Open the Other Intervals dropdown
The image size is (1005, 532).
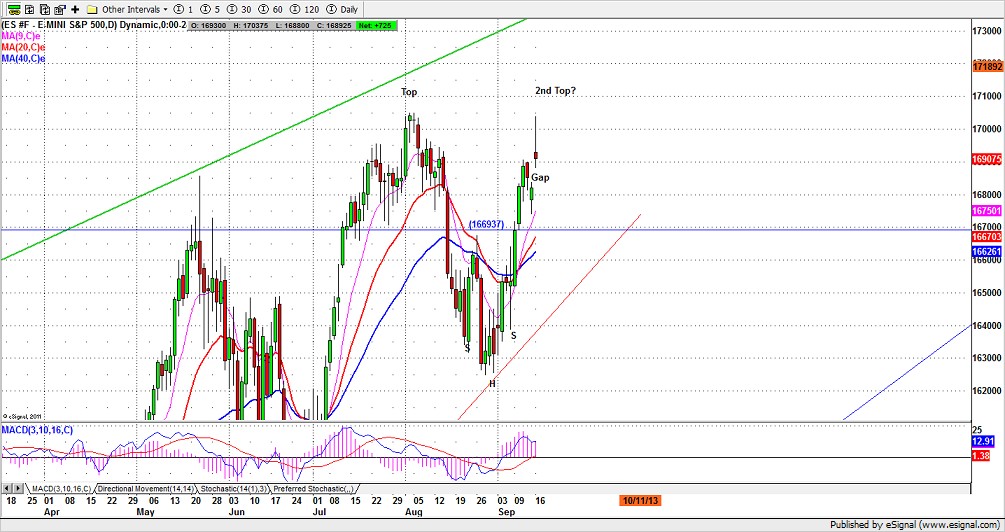point(133,8)
